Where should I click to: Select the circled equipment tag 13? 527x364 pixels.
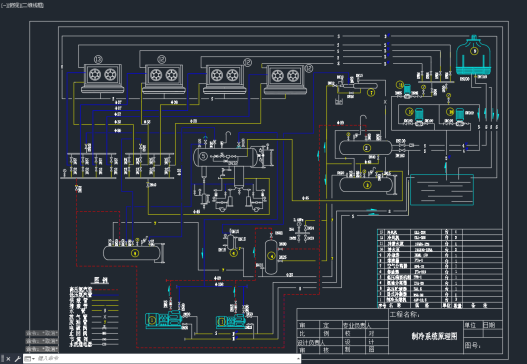(98, 59)
